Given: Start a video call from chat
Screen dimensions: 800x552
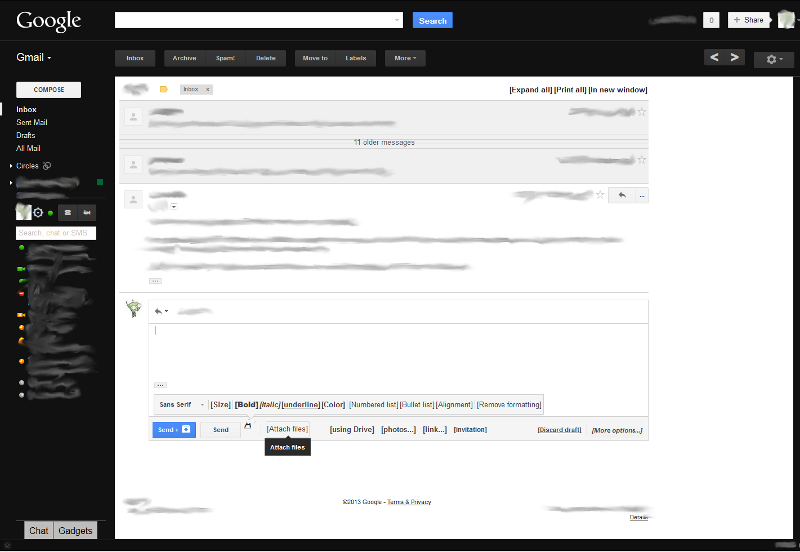Looking at the screenshot, I should [x=87, y=213].
